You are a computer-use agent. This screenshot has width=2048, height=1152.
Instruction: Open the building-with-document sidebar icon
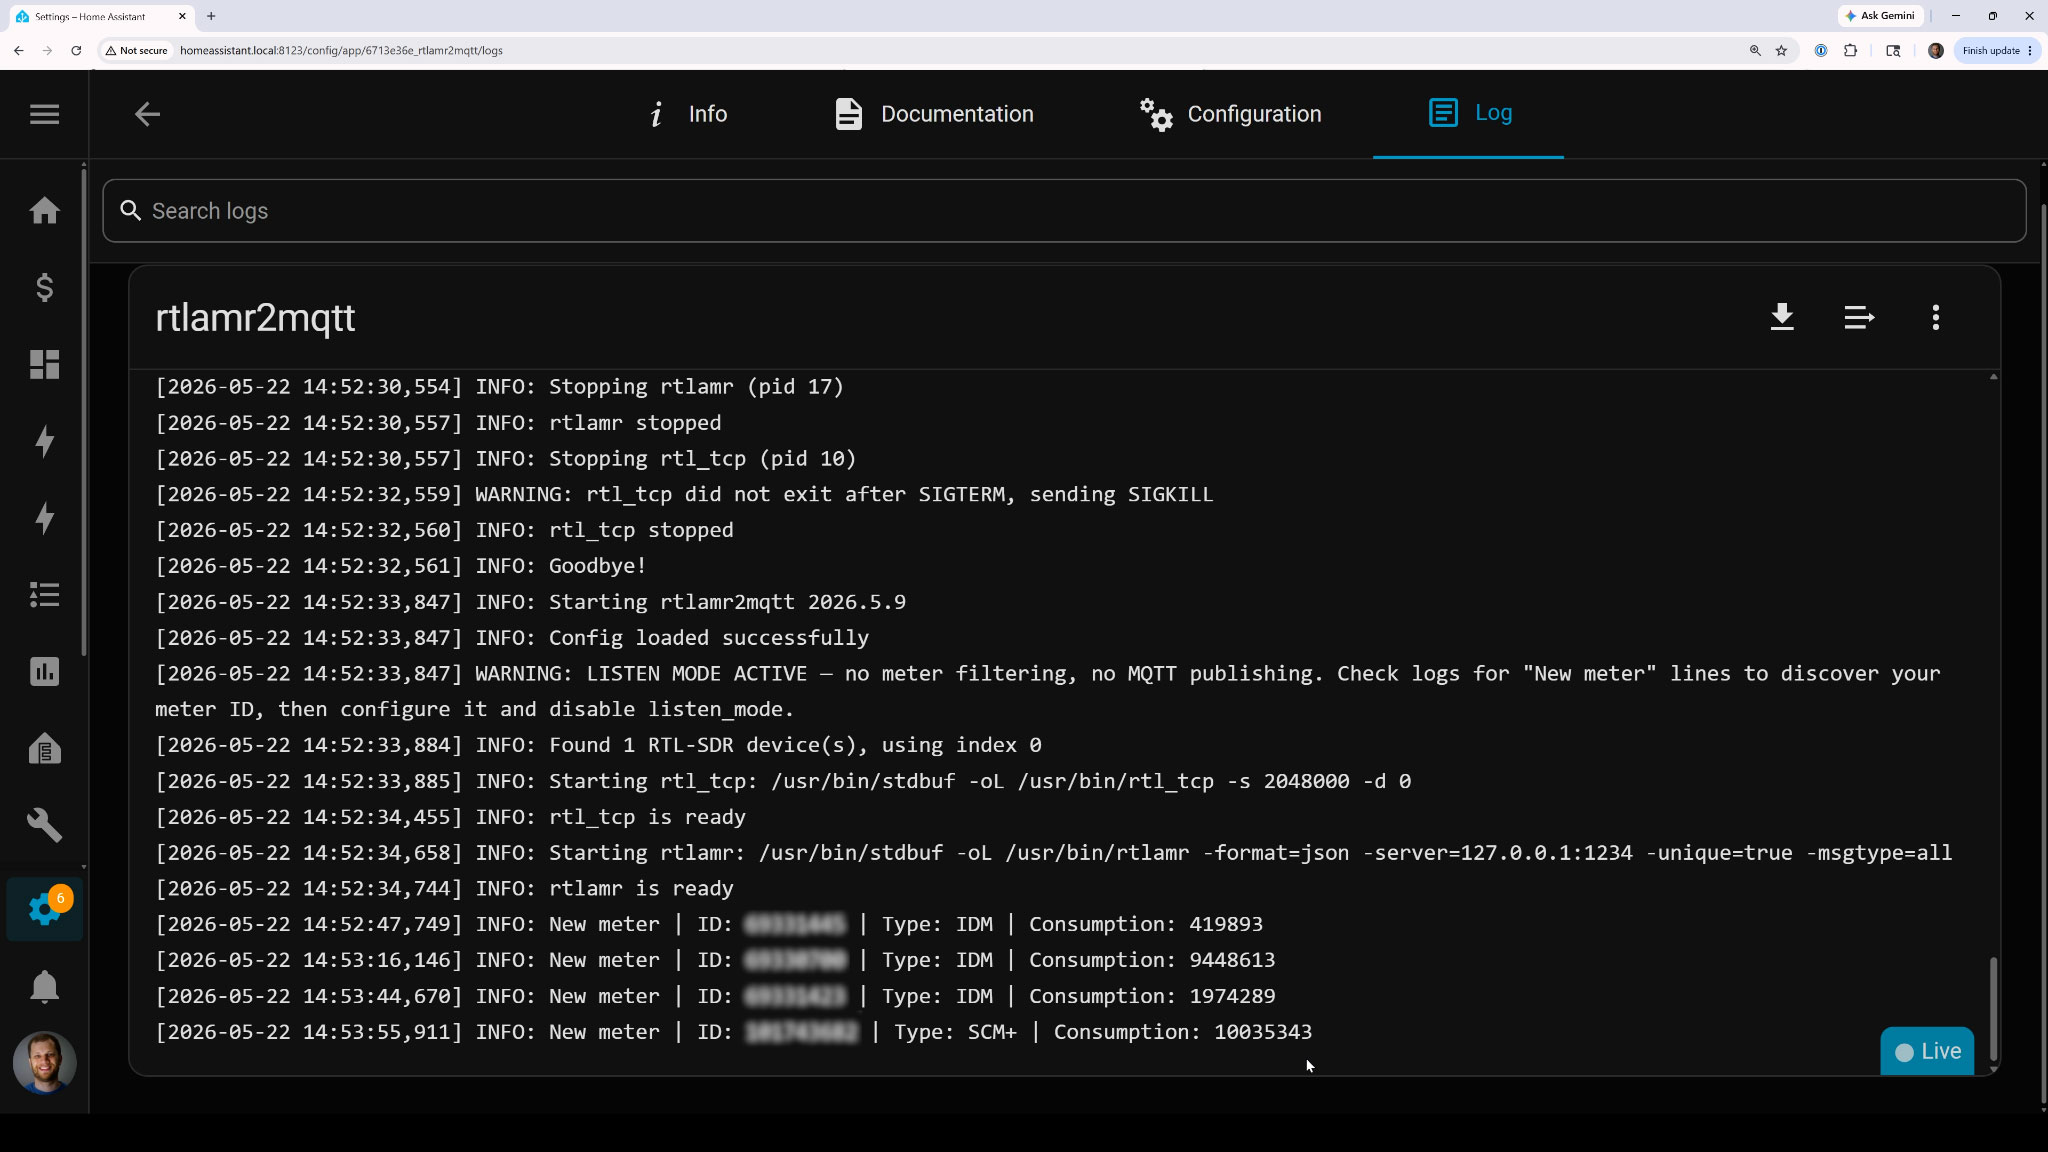click(44, 749)
